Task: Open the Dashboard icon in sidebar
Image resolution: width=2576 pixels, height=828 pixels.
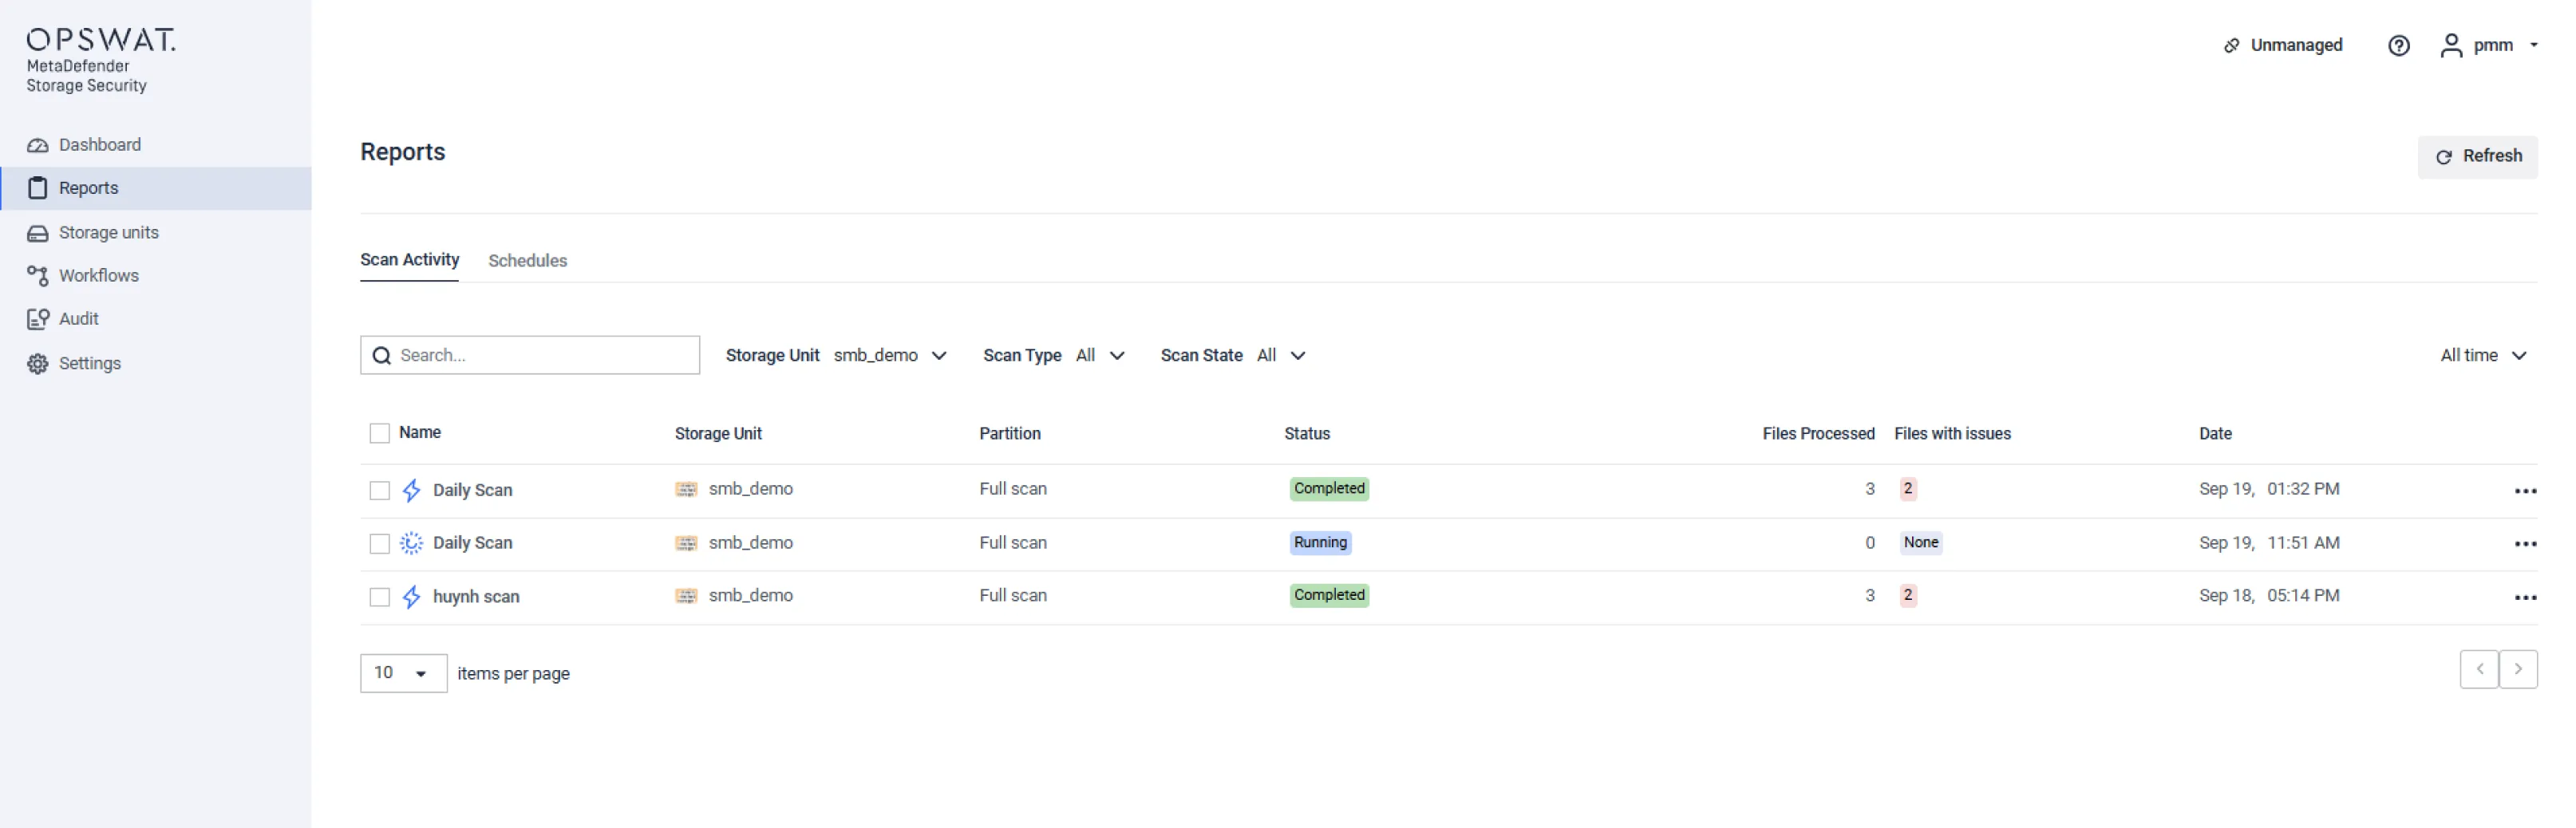Action: [x=38, y=145]
